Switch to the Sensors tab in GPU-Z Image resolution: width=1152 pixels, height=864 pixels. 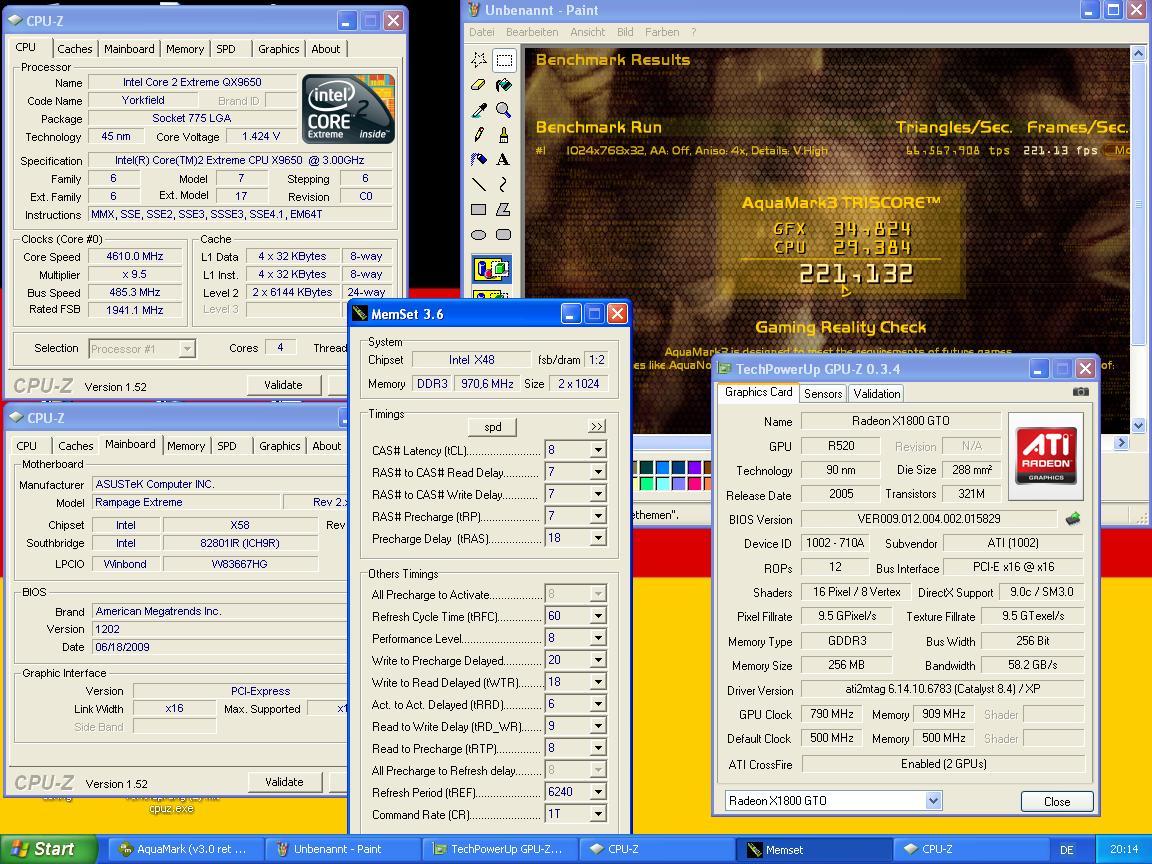point(823,393)
